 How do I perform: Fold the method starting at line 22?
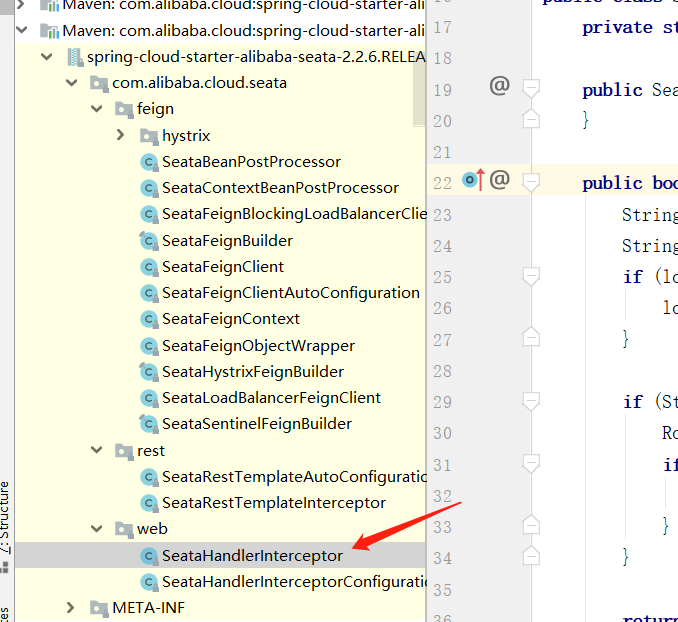[531, 183]
